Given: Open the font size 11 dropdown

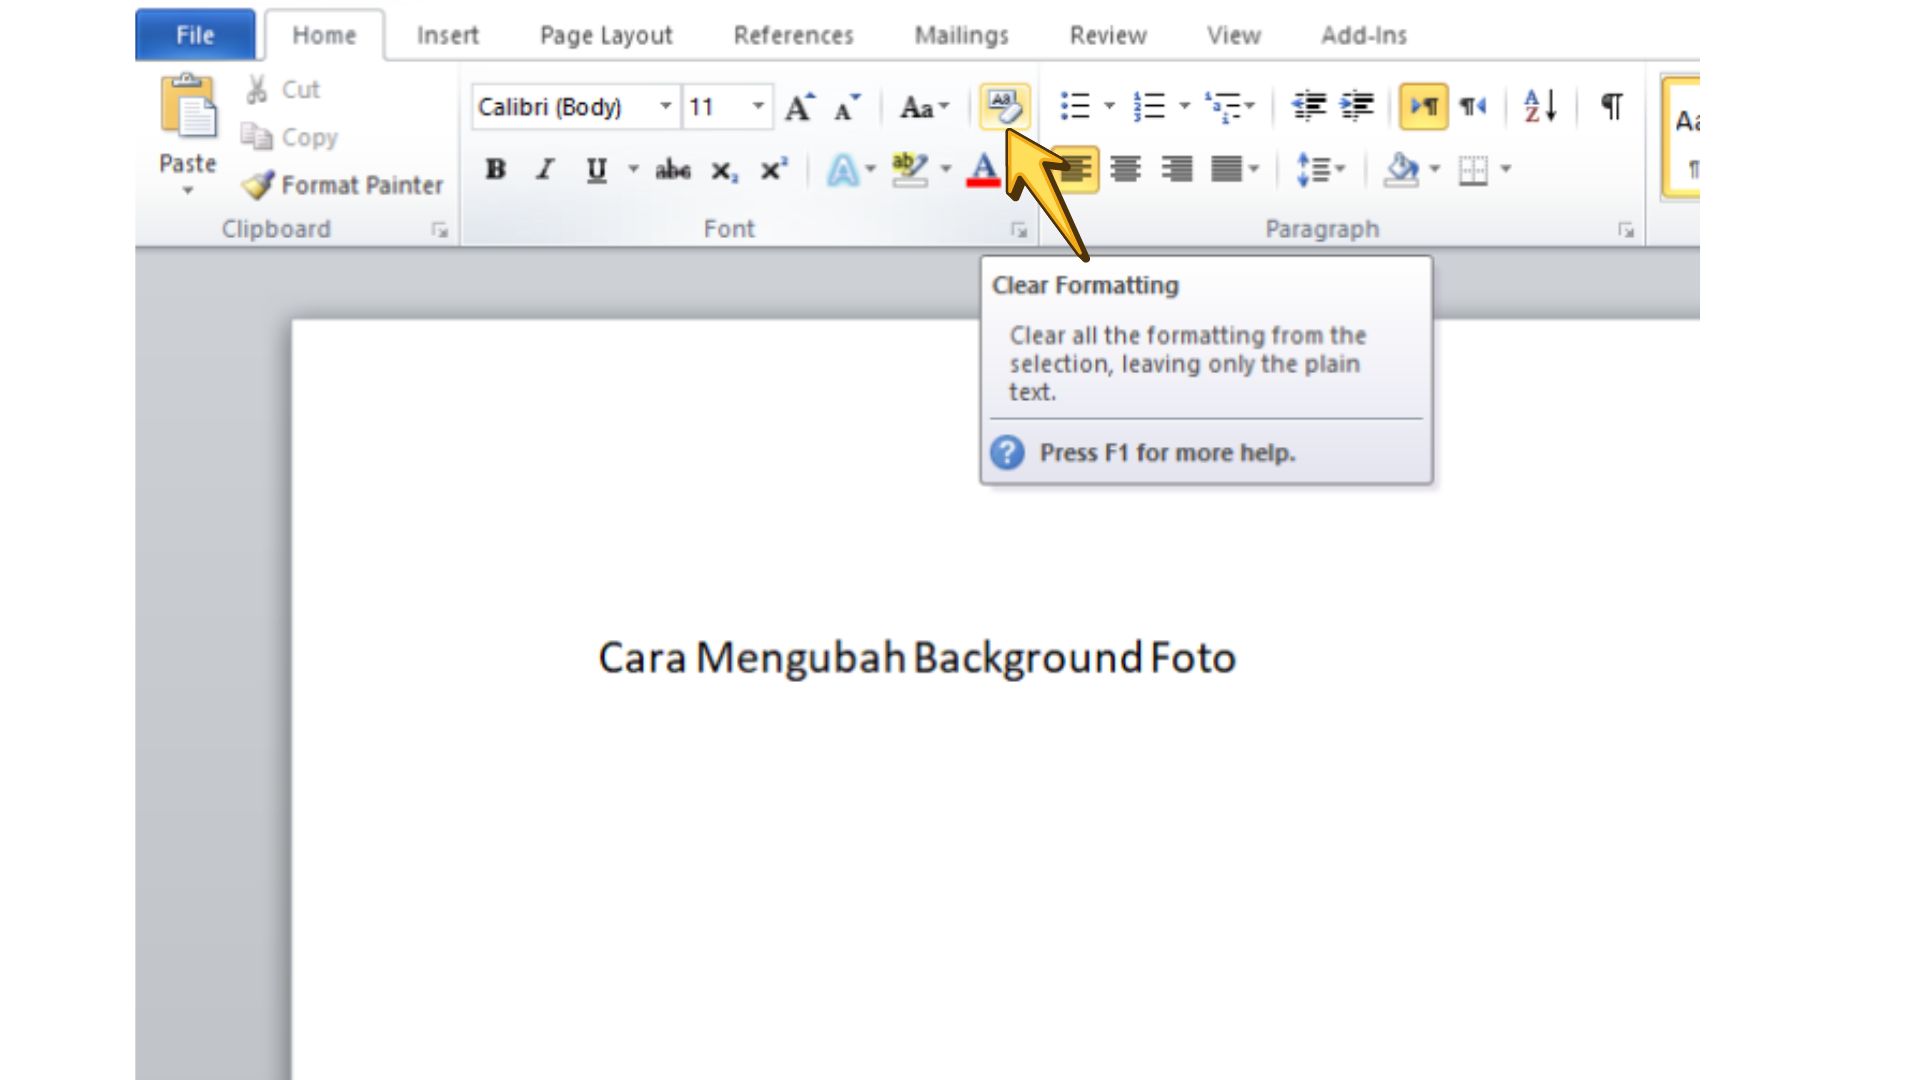Looking at the screenshot, I should (758, 106).
